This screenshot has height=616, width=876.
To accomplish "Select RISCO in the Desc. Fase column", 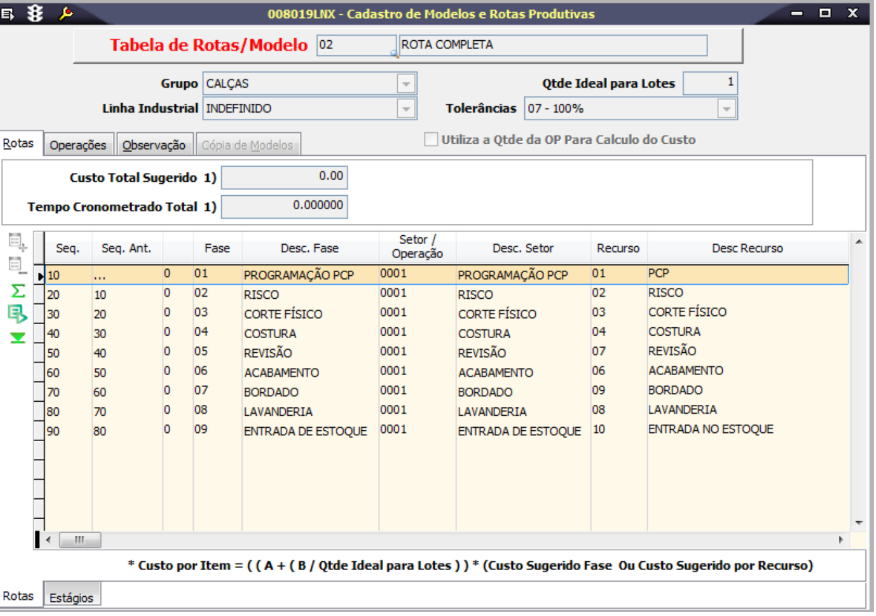I will coord(261,295).
